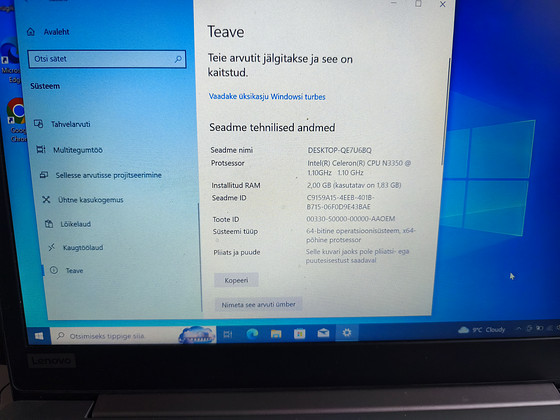Click Nimeta see arvuti ümber button
This screenshot has width=560, height=420.
(259, 305)
